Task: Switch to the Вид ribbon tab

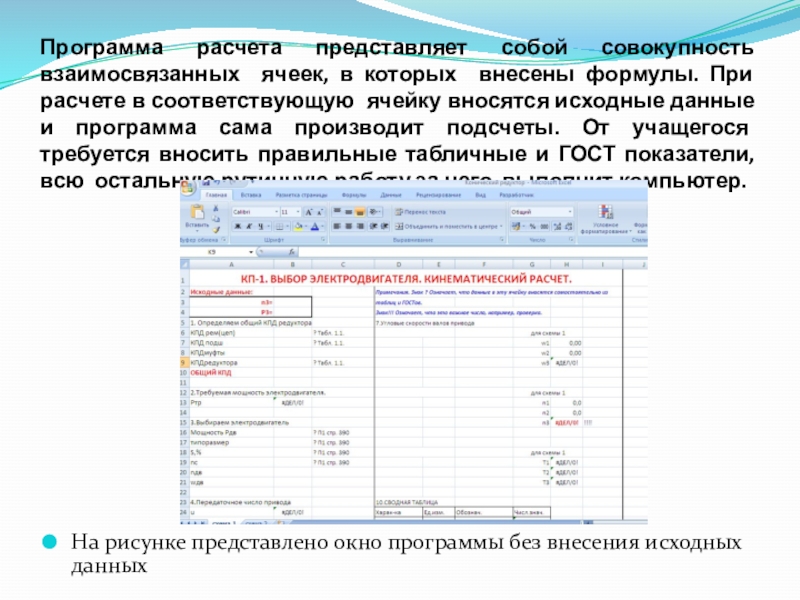Action: (480, 195)
